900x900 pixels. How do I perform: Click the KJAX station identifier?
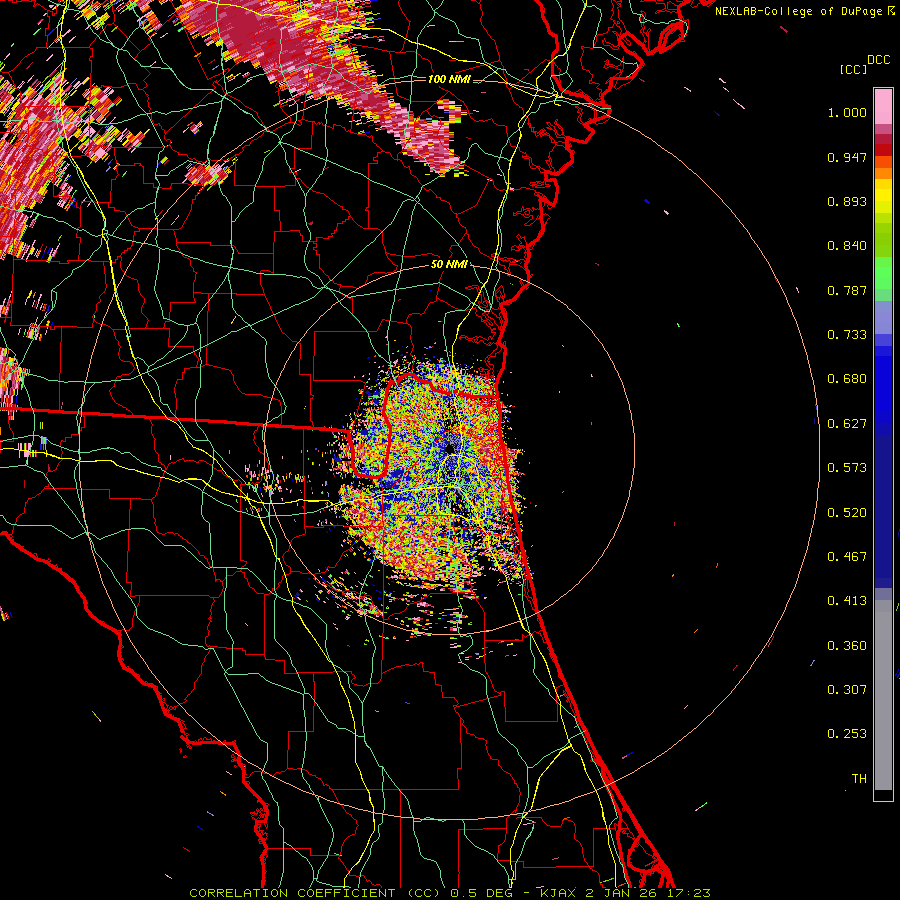tap(559, 893)
